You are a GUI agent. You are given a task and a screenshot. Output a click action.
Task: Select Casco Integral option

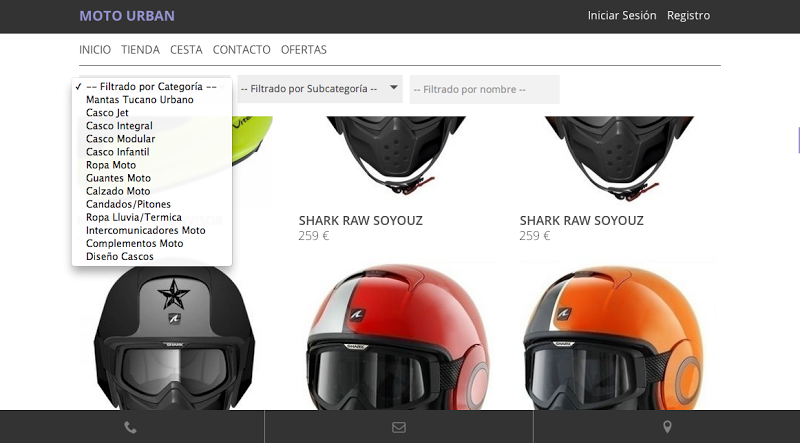(x=152, y=126)
